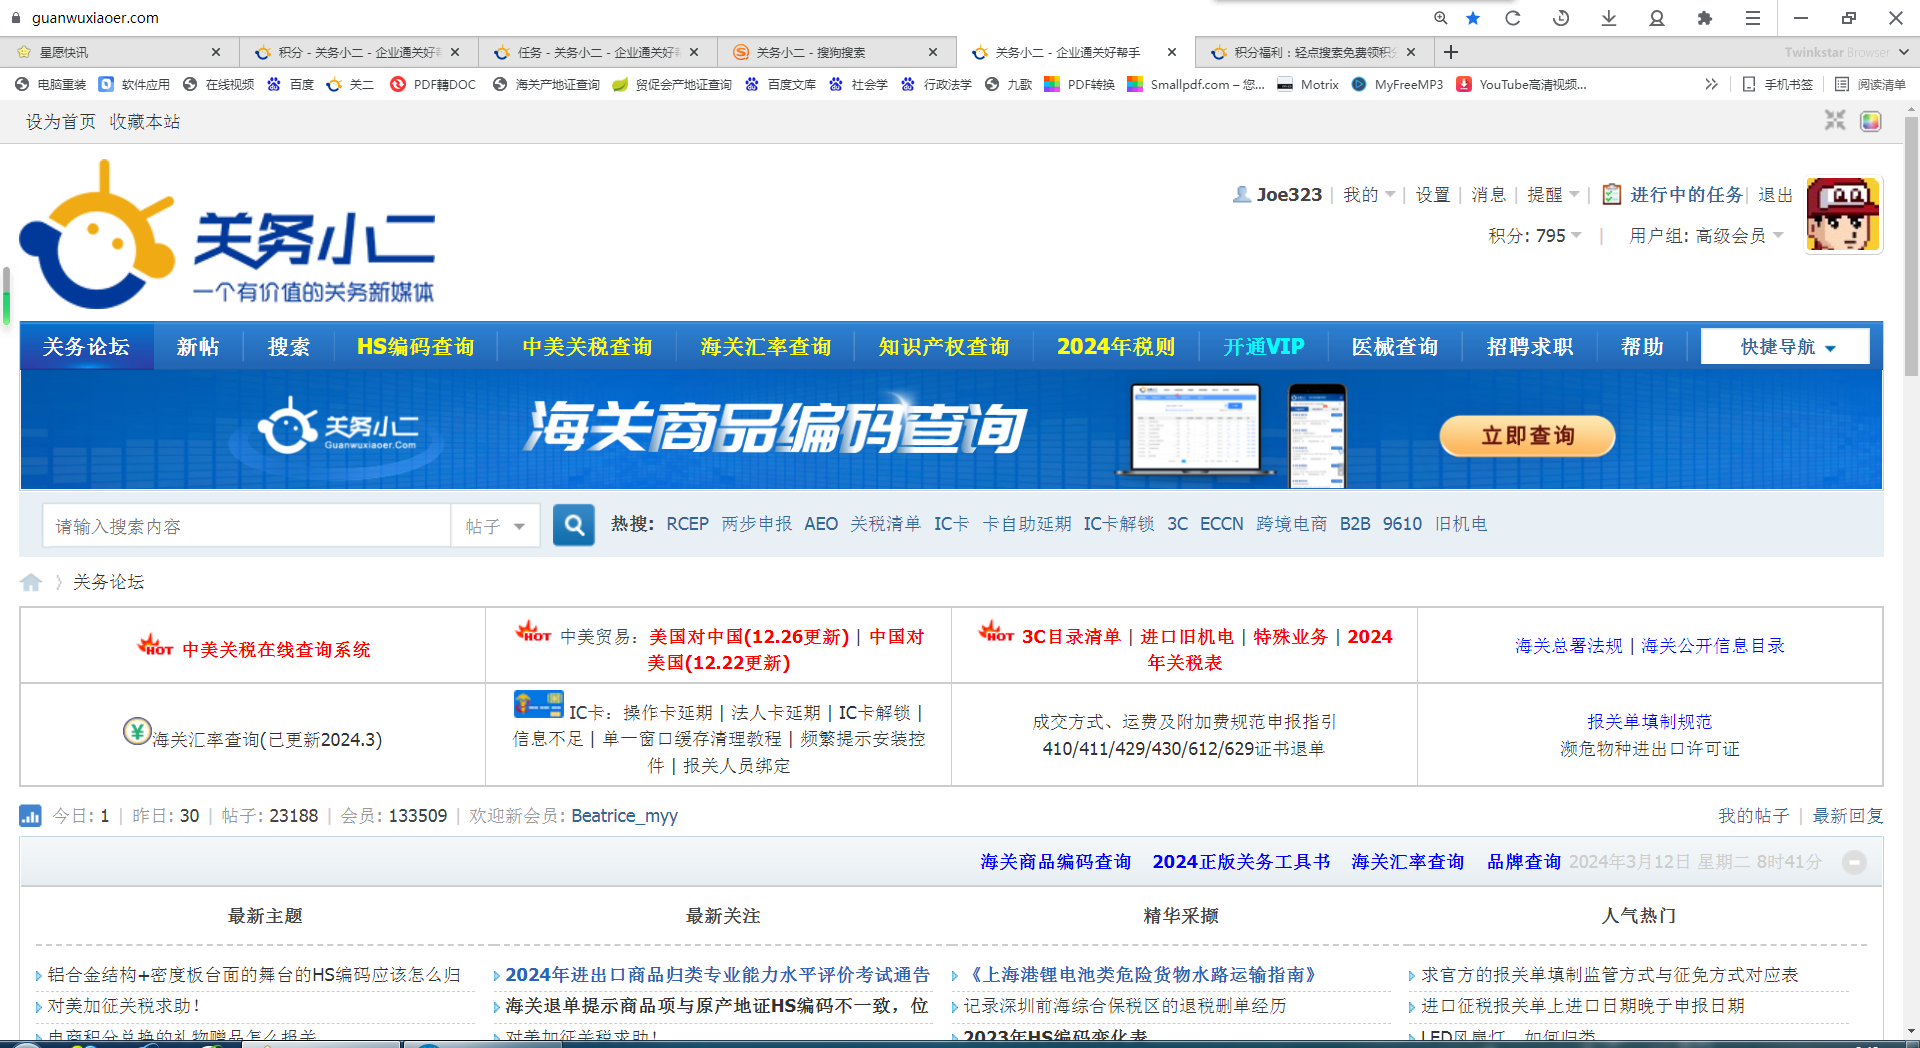The width and height of the screenshot is (1920, 1048).
Task: Open the browser account profile icon
Action: 1657,18
